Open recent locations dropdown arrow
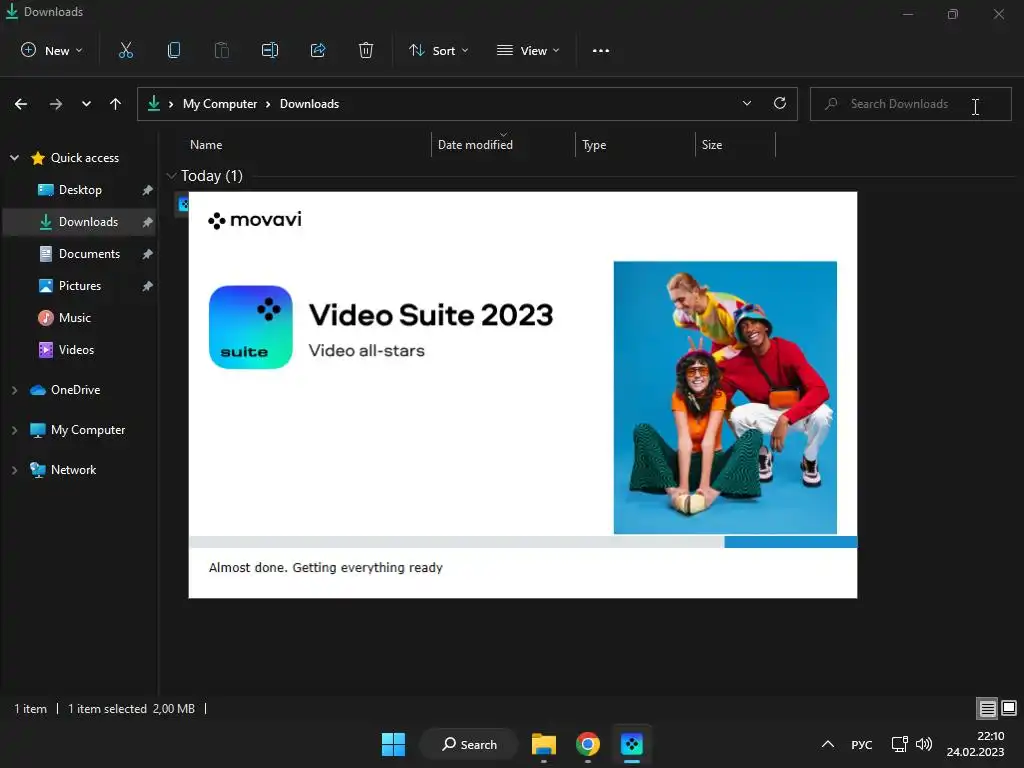This screenshot has width=1024, height=768. pyautogui.click(x=86, y=104)
